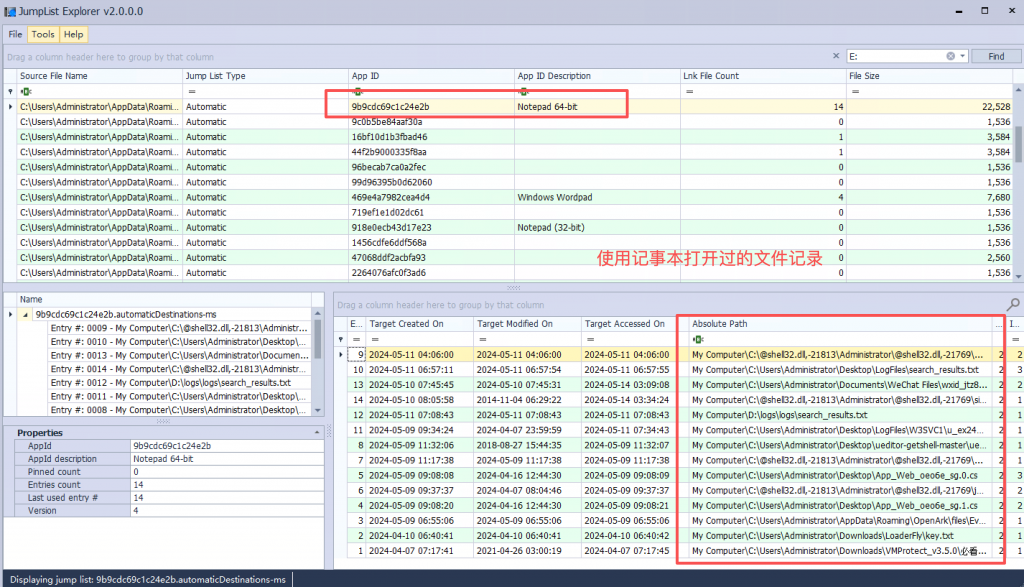Click filter operator icon under Source File Name
The image size is (1024, 587).
click(x=26, y=92)
